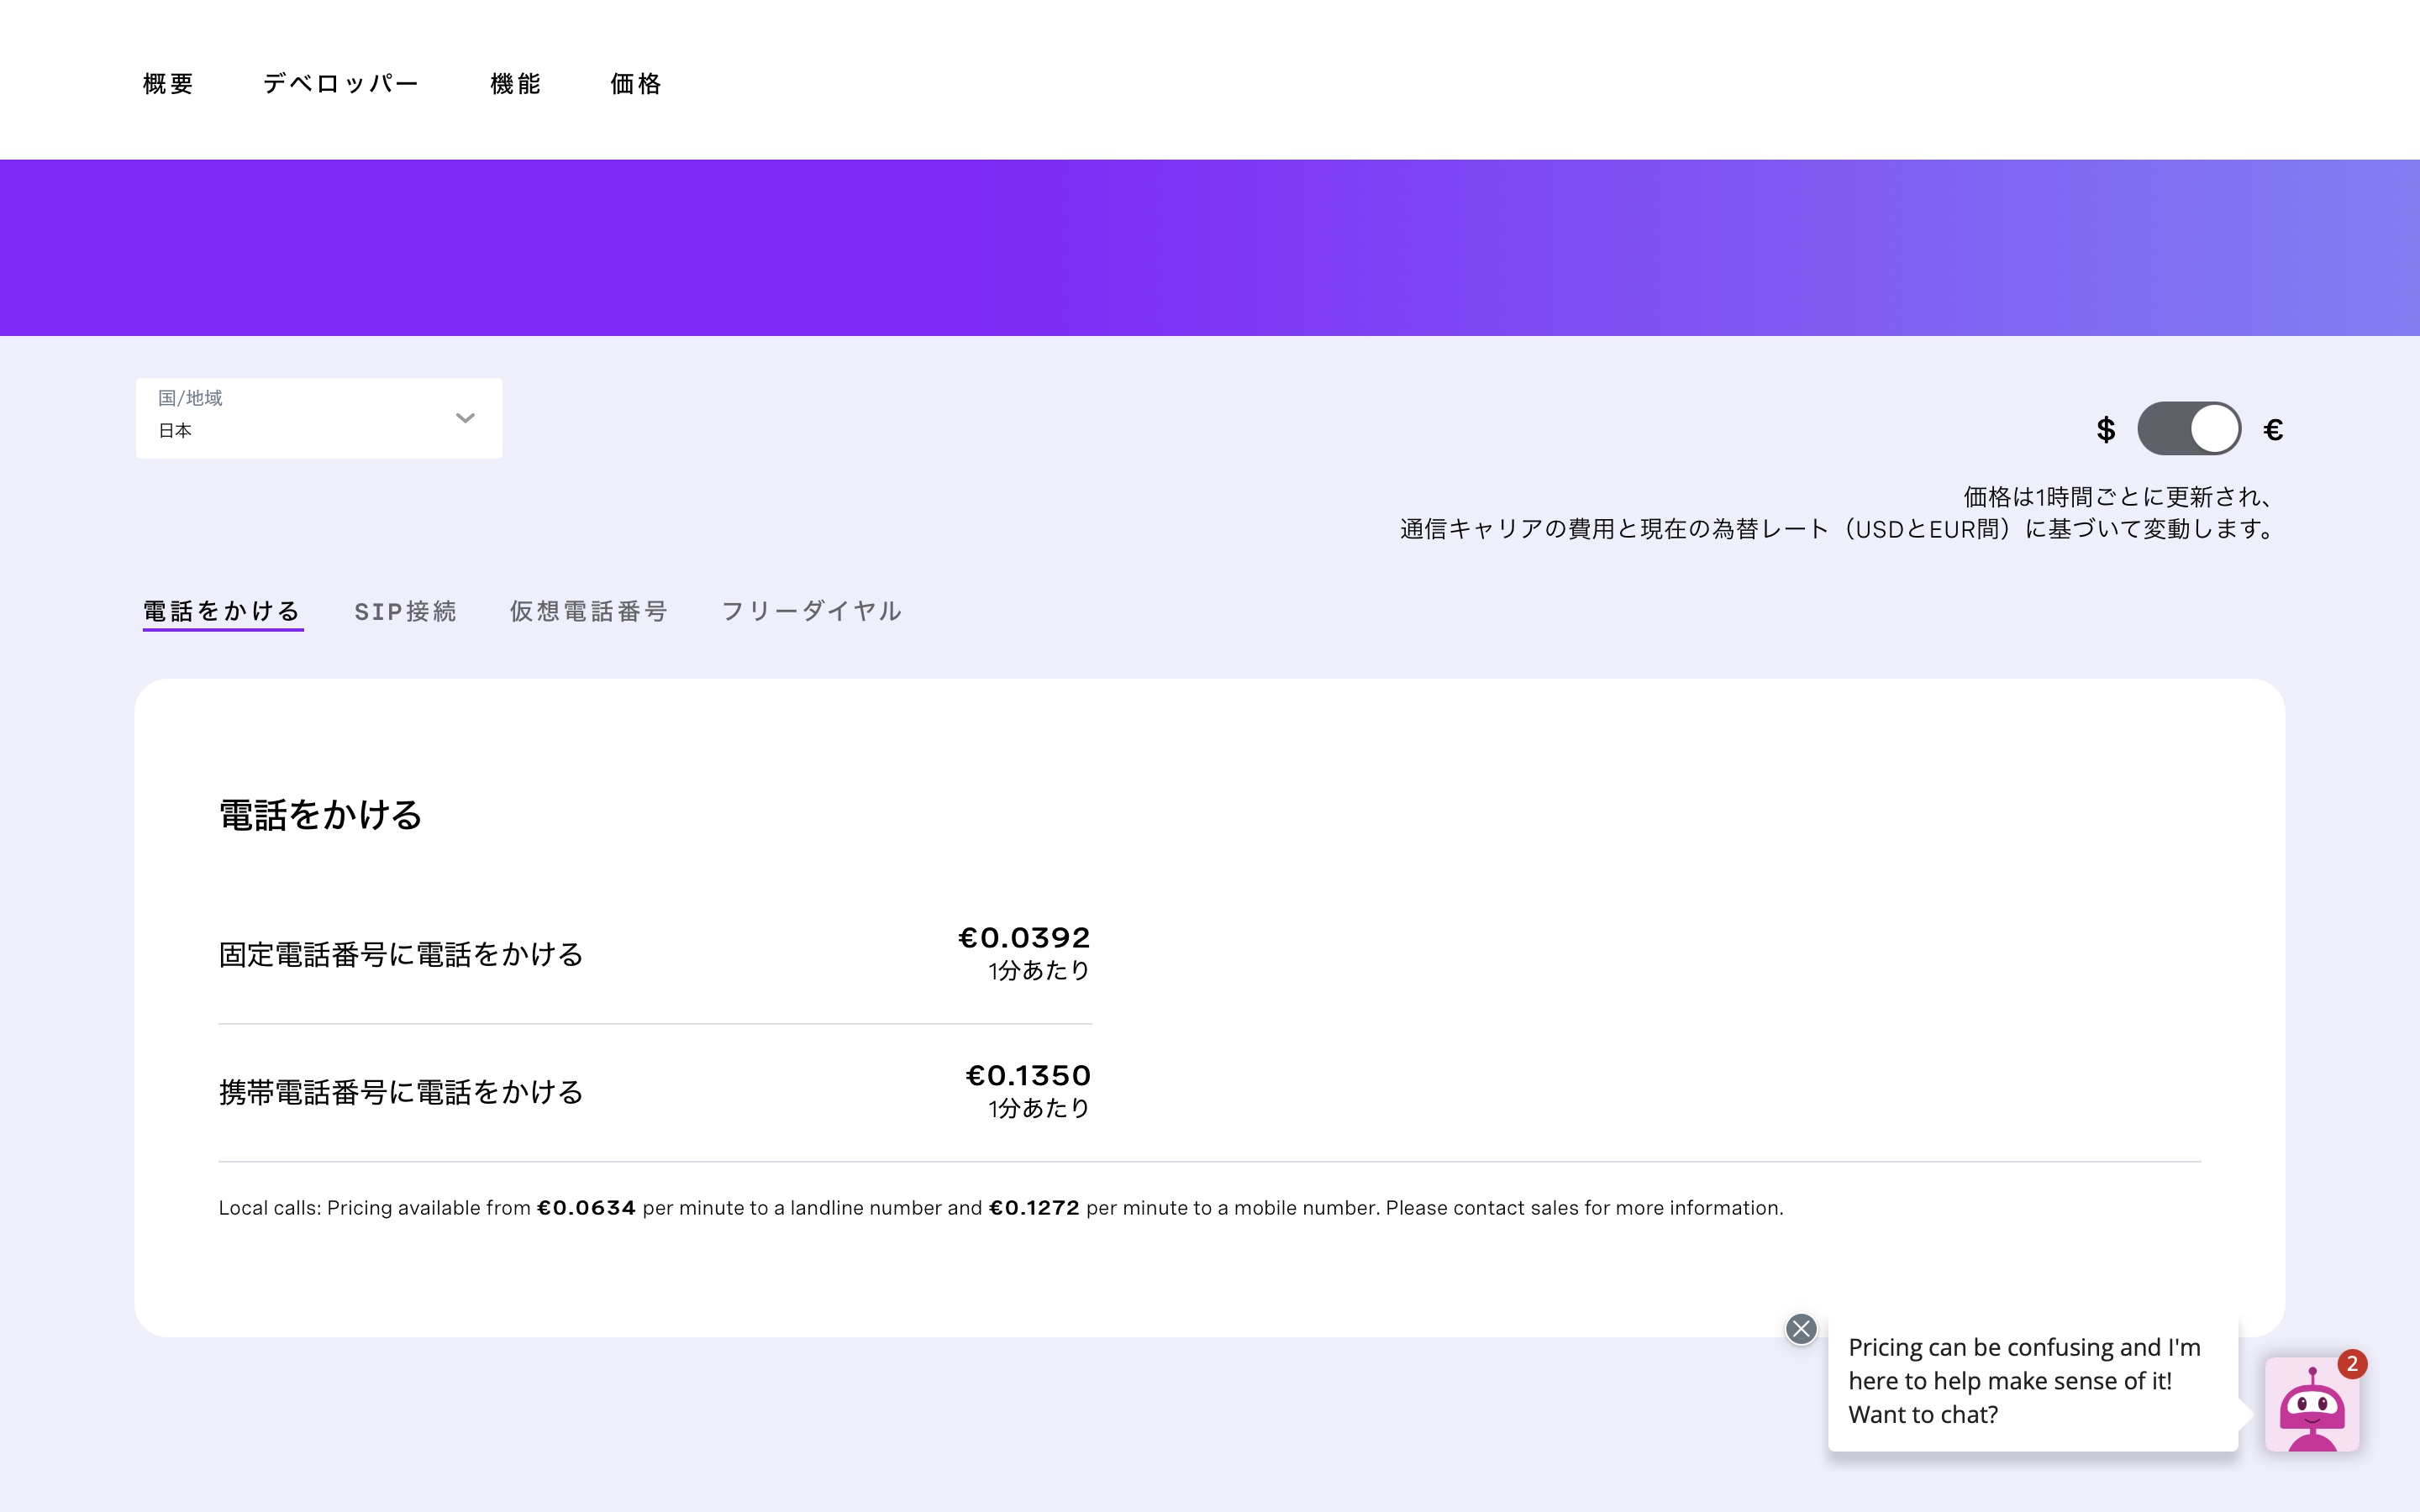The width and height of the screenshot is (2420, 1512).
Task: Click the euro symbol beside the toggle
Action: [2273, 428]
